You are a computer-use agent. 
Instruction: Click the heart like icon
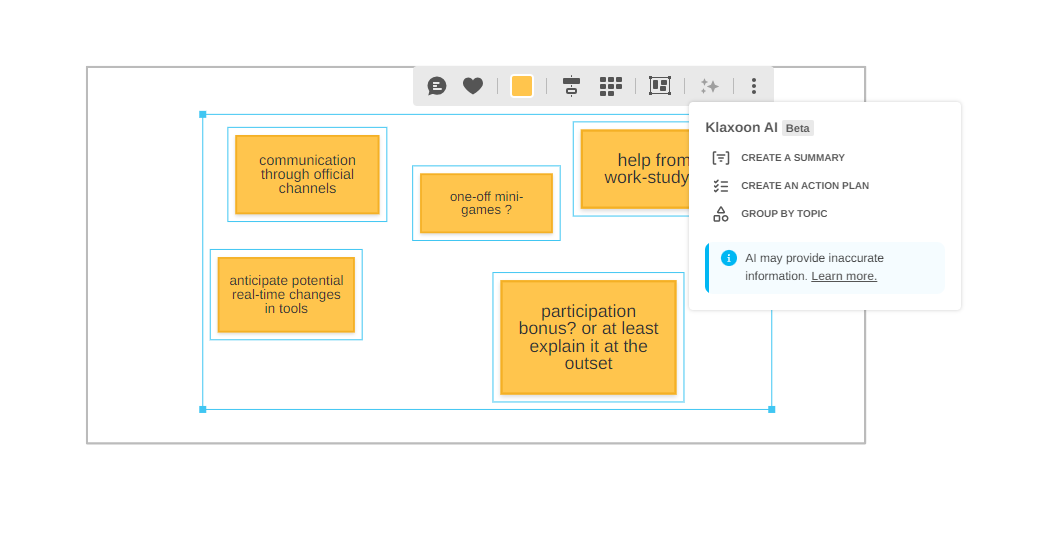click(x=473, y=86)
